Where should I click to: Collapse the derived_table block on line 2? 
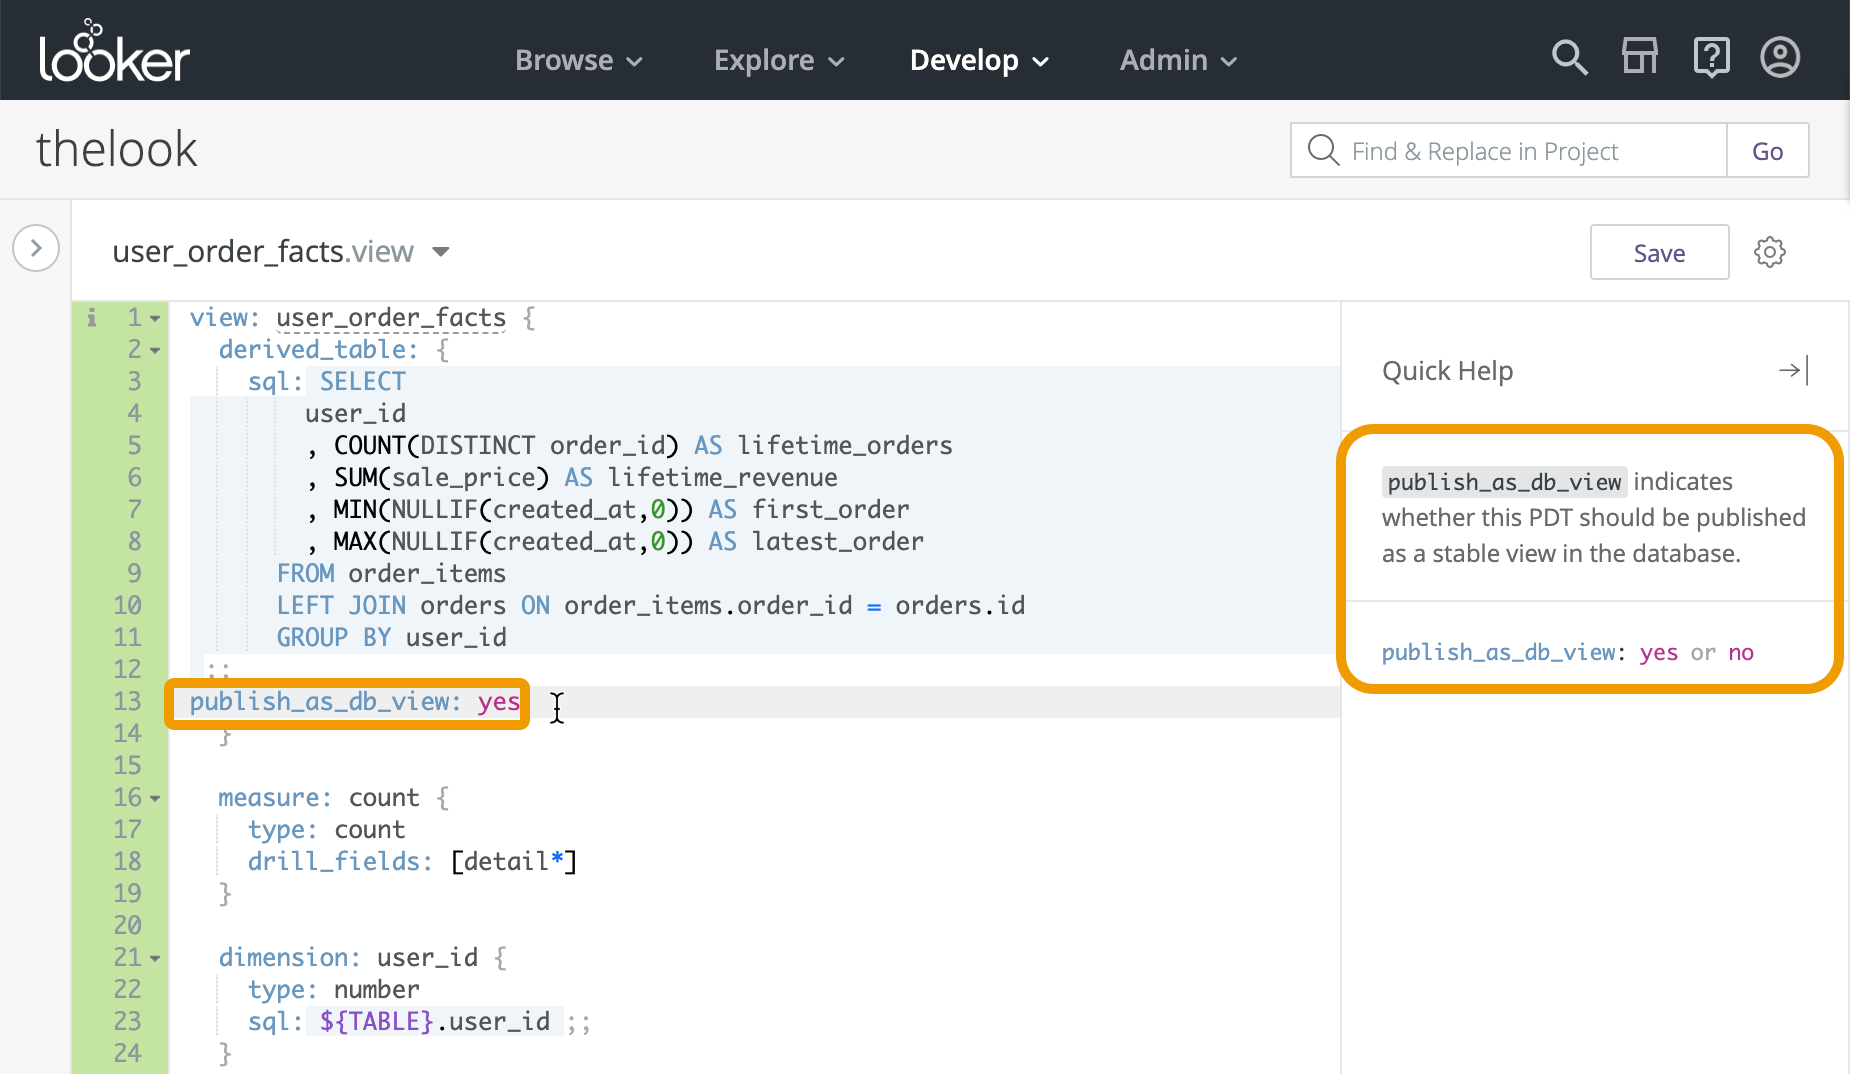click(x=155, y=351)
